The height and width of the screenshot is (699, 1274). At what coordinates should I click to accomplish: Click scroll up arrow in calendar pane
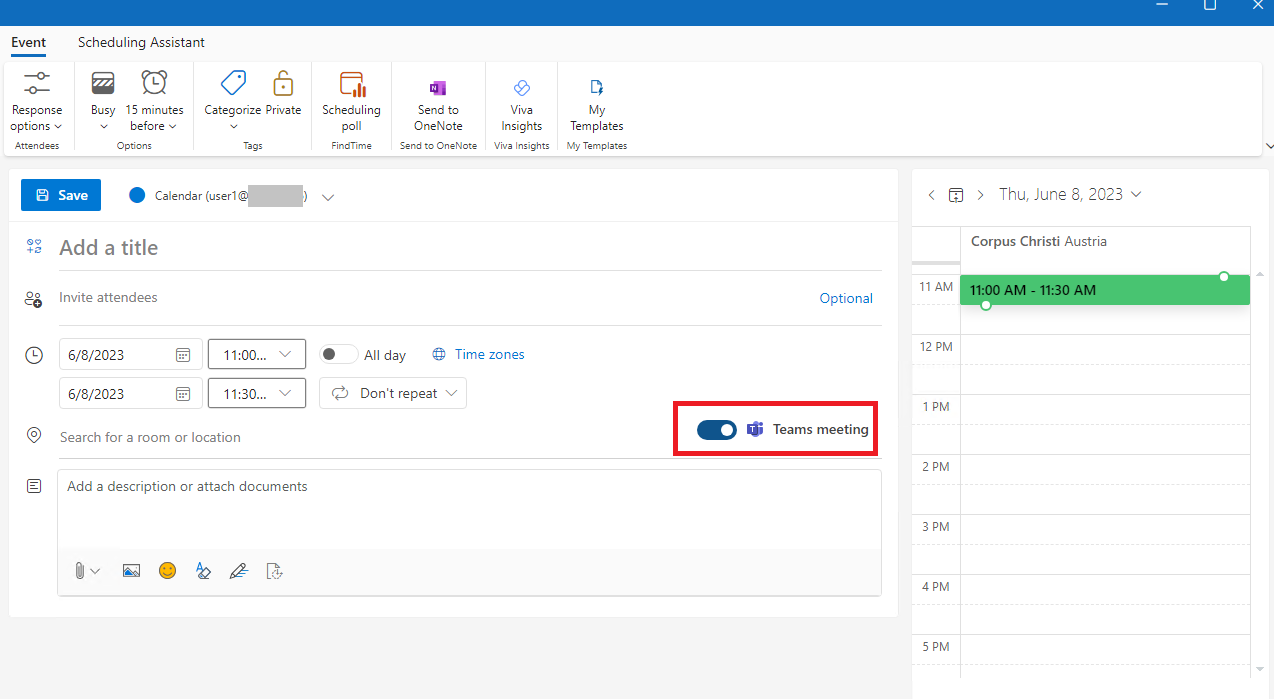pyautogui.click(x=1259, y=274)
